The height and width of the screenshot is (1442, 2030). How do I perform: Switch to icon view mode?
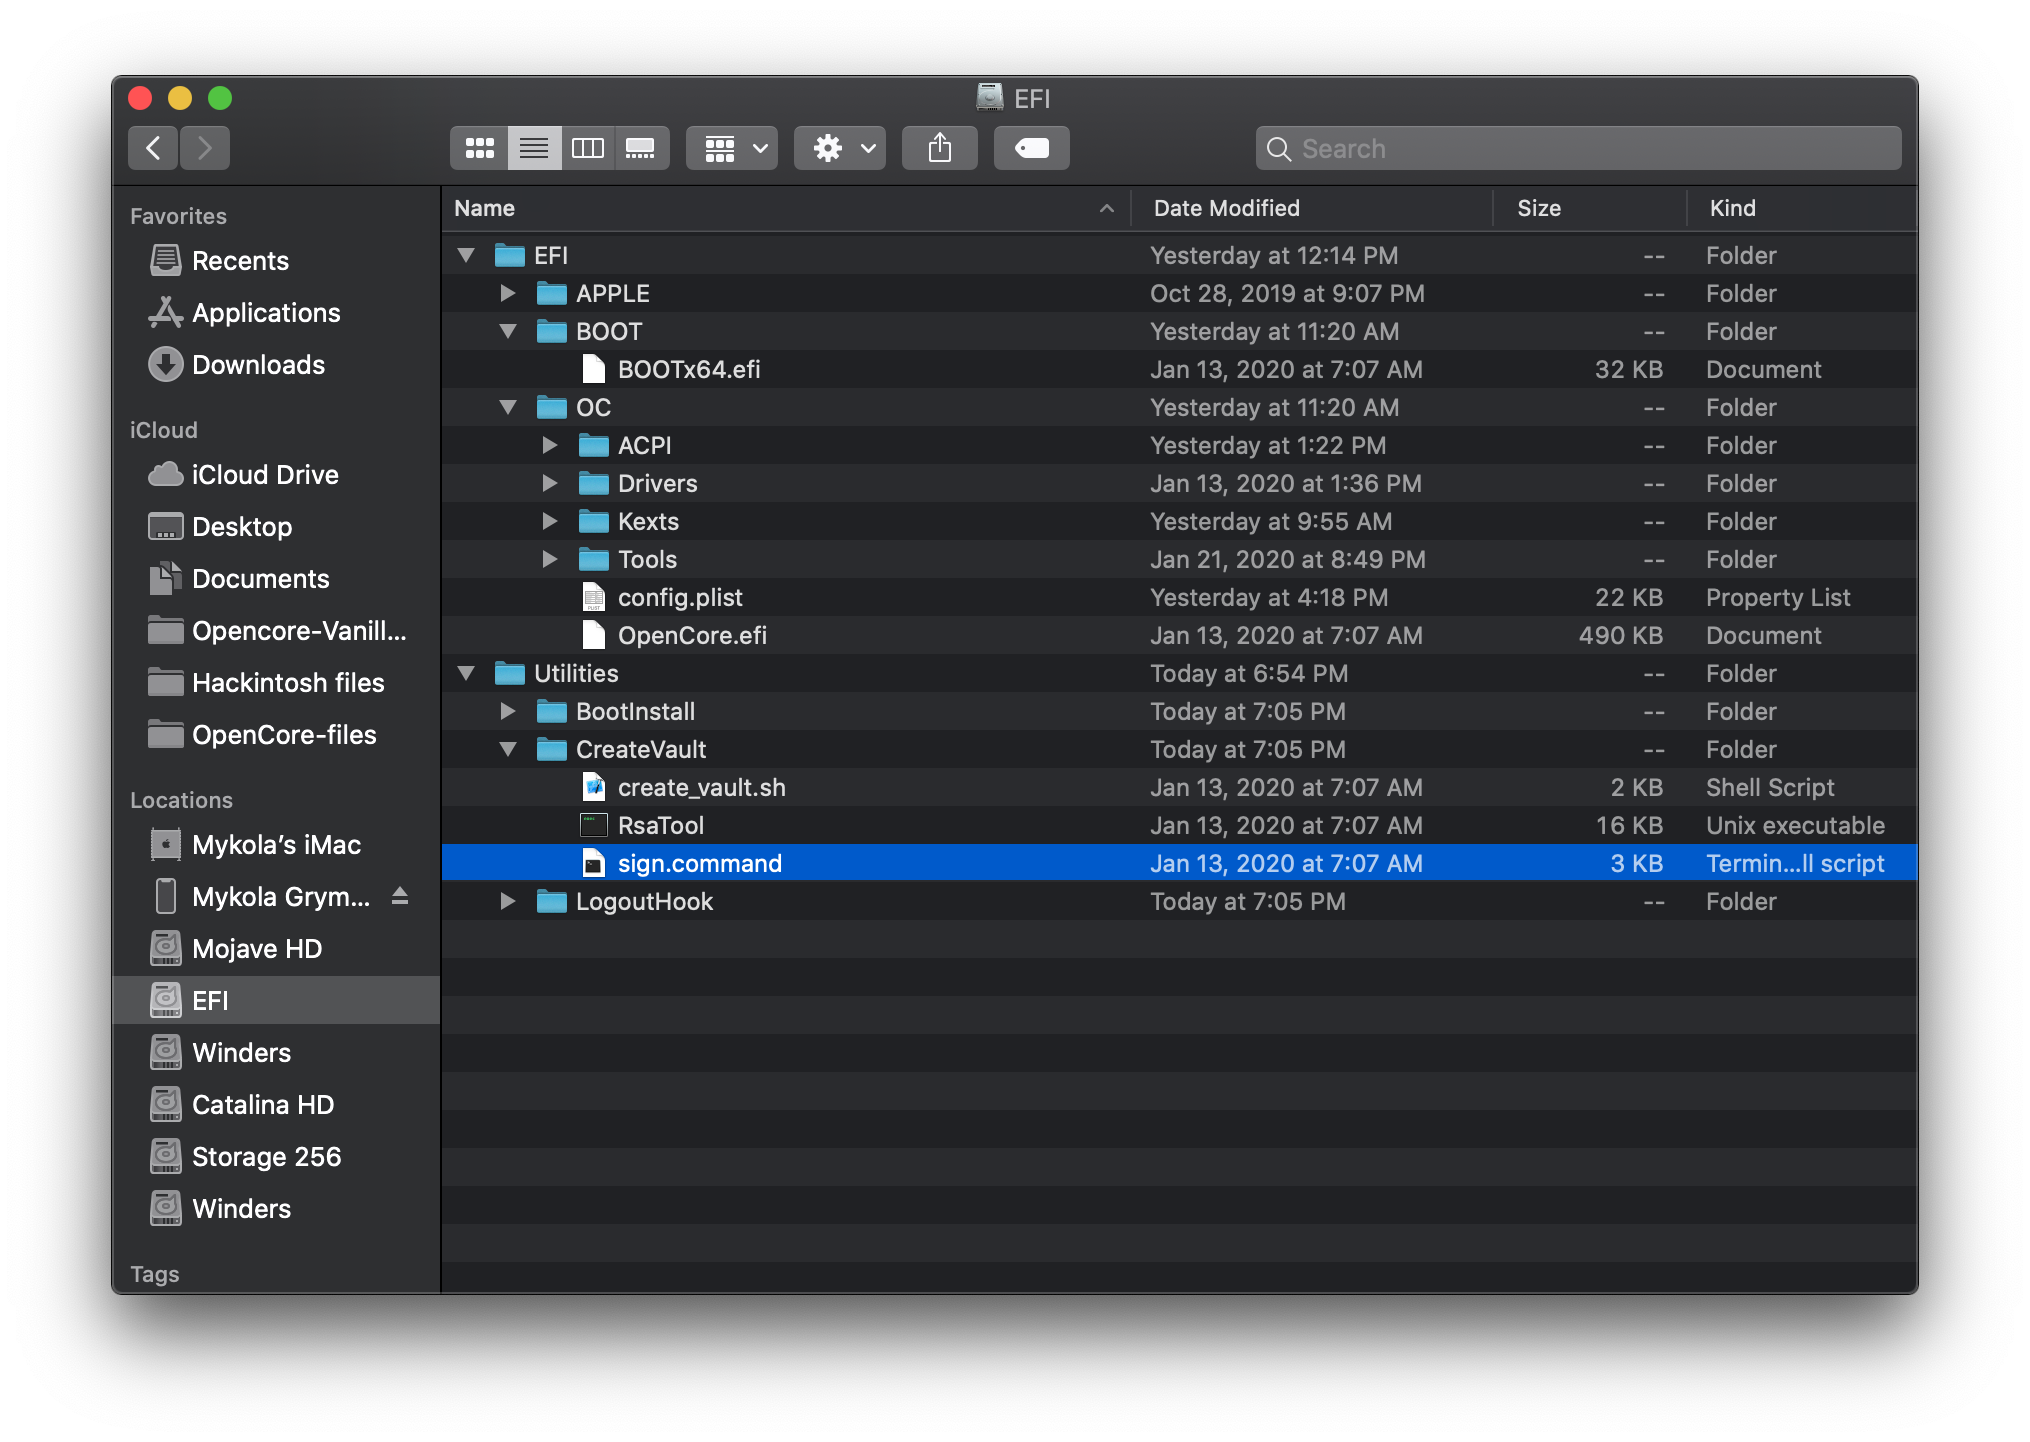(x=479, y=148)
